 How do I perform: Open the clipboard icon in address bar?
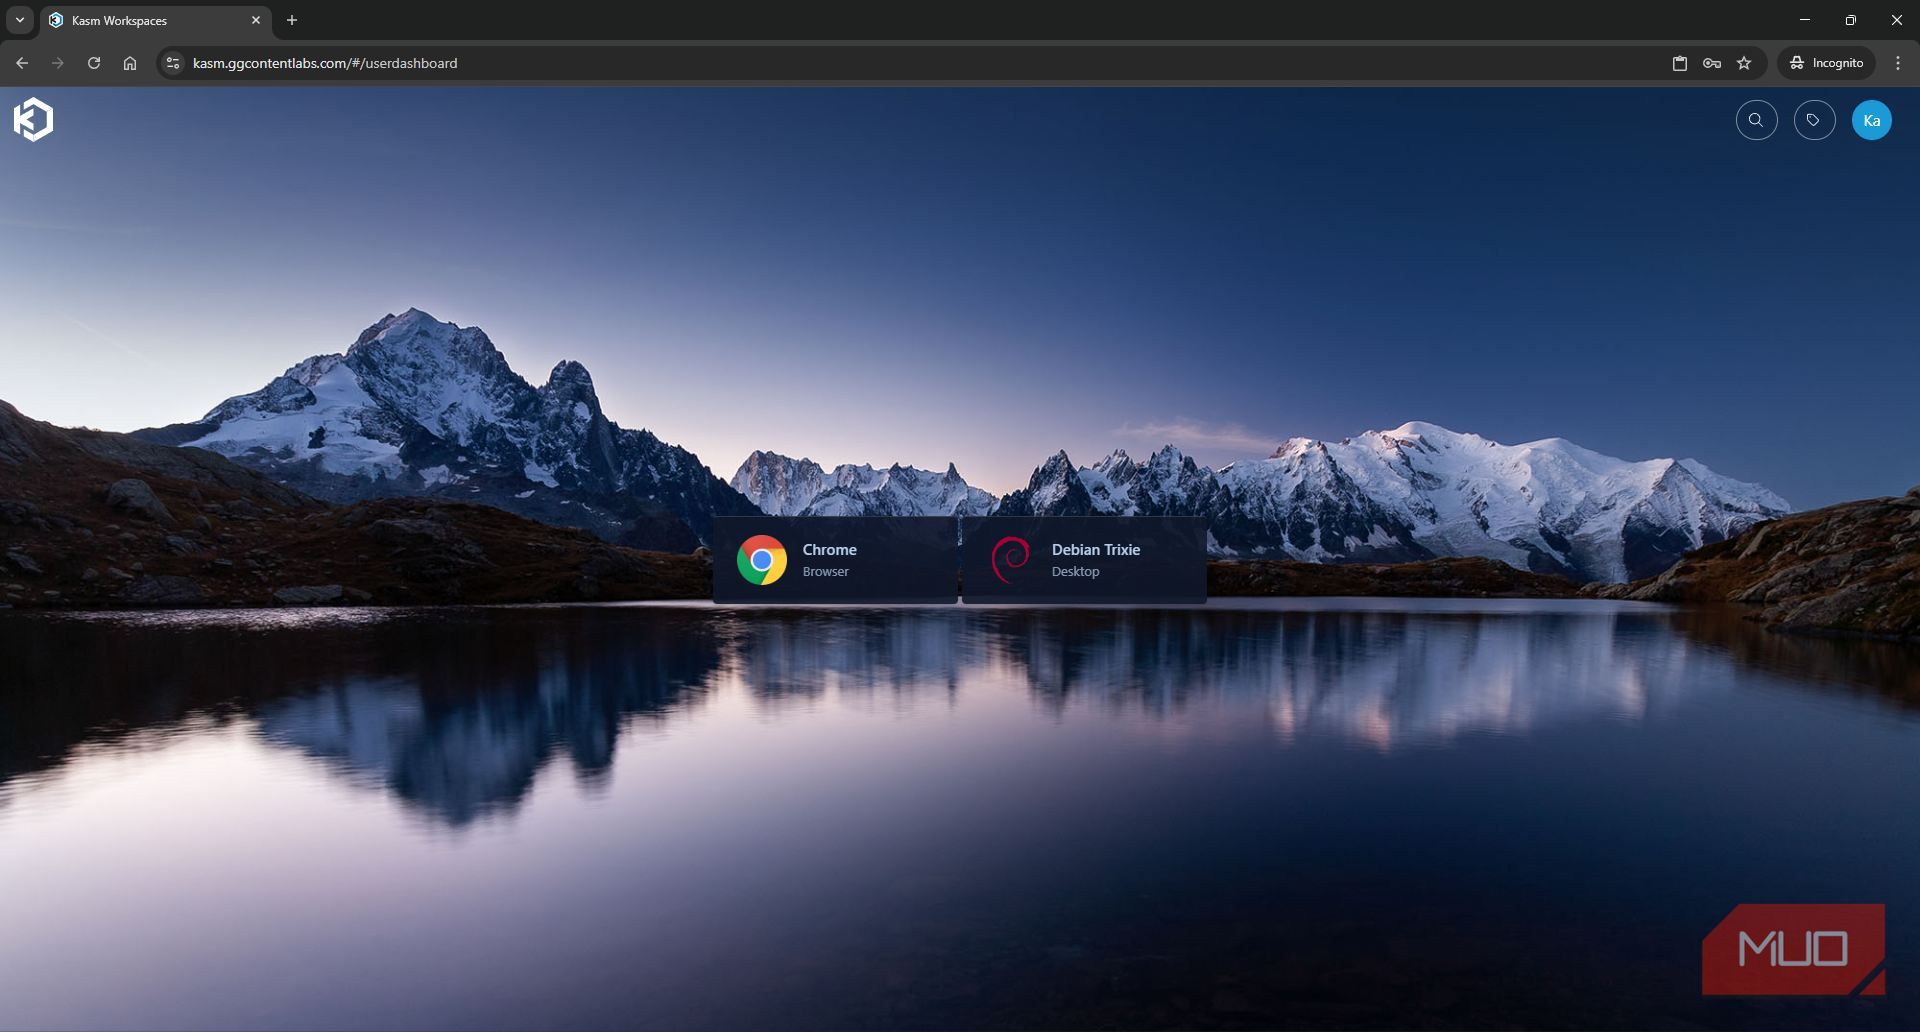click(1680, 63)
